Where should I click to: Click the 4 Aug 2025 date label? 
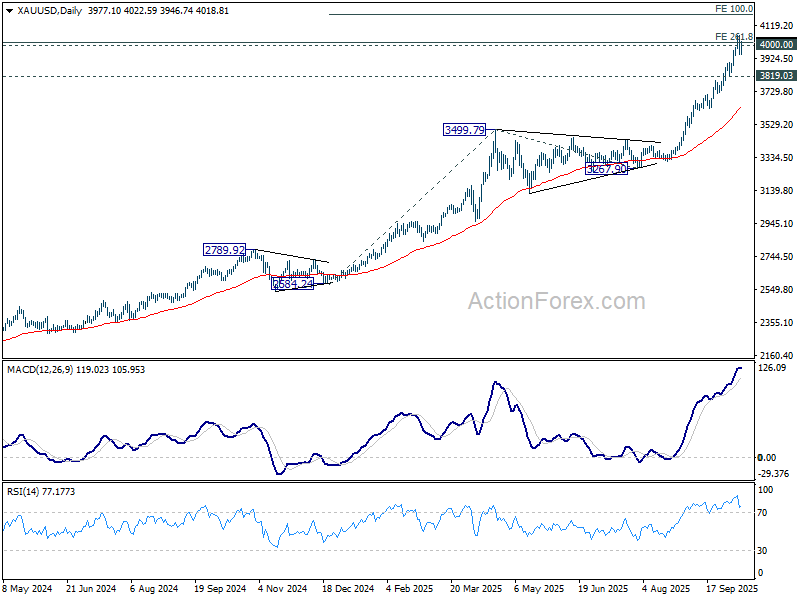pyautogui.click(x=666, y=589)
